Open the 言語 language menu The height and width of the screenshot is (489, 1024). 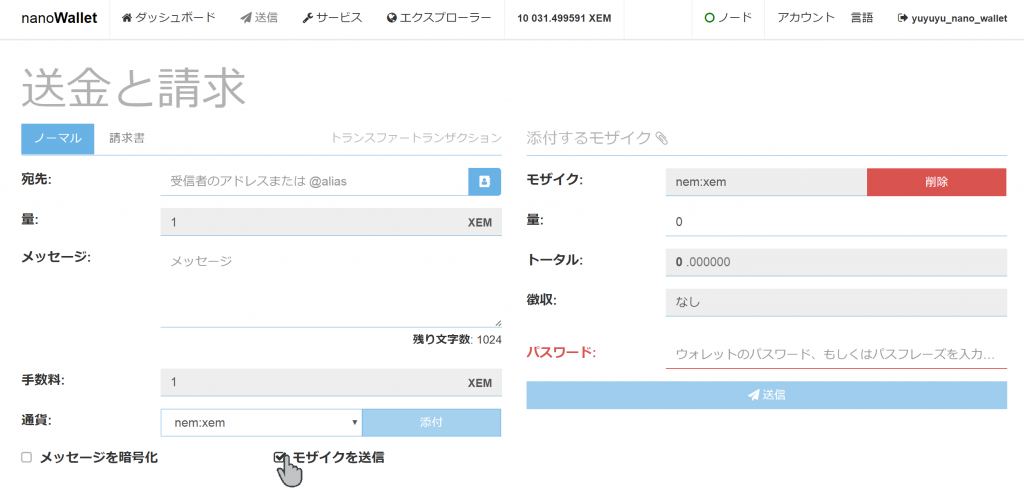pos(862,18)
